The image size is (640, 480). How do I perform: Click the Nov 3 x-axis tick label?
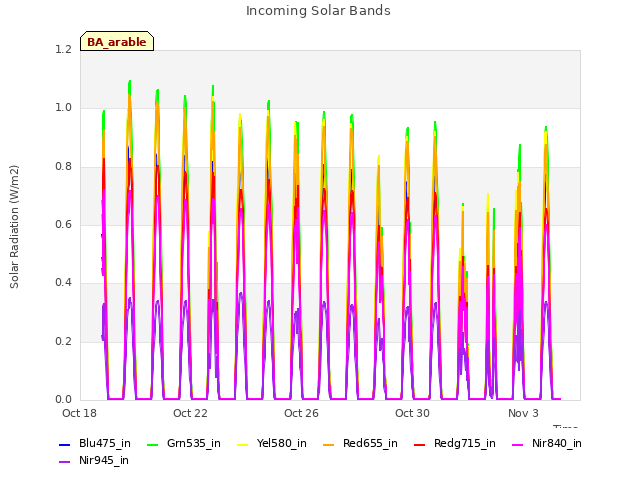523,413
